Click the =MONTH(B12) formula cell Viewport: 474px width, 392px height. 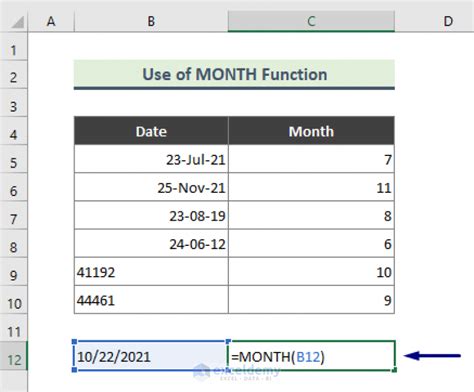tap(312, 356)
